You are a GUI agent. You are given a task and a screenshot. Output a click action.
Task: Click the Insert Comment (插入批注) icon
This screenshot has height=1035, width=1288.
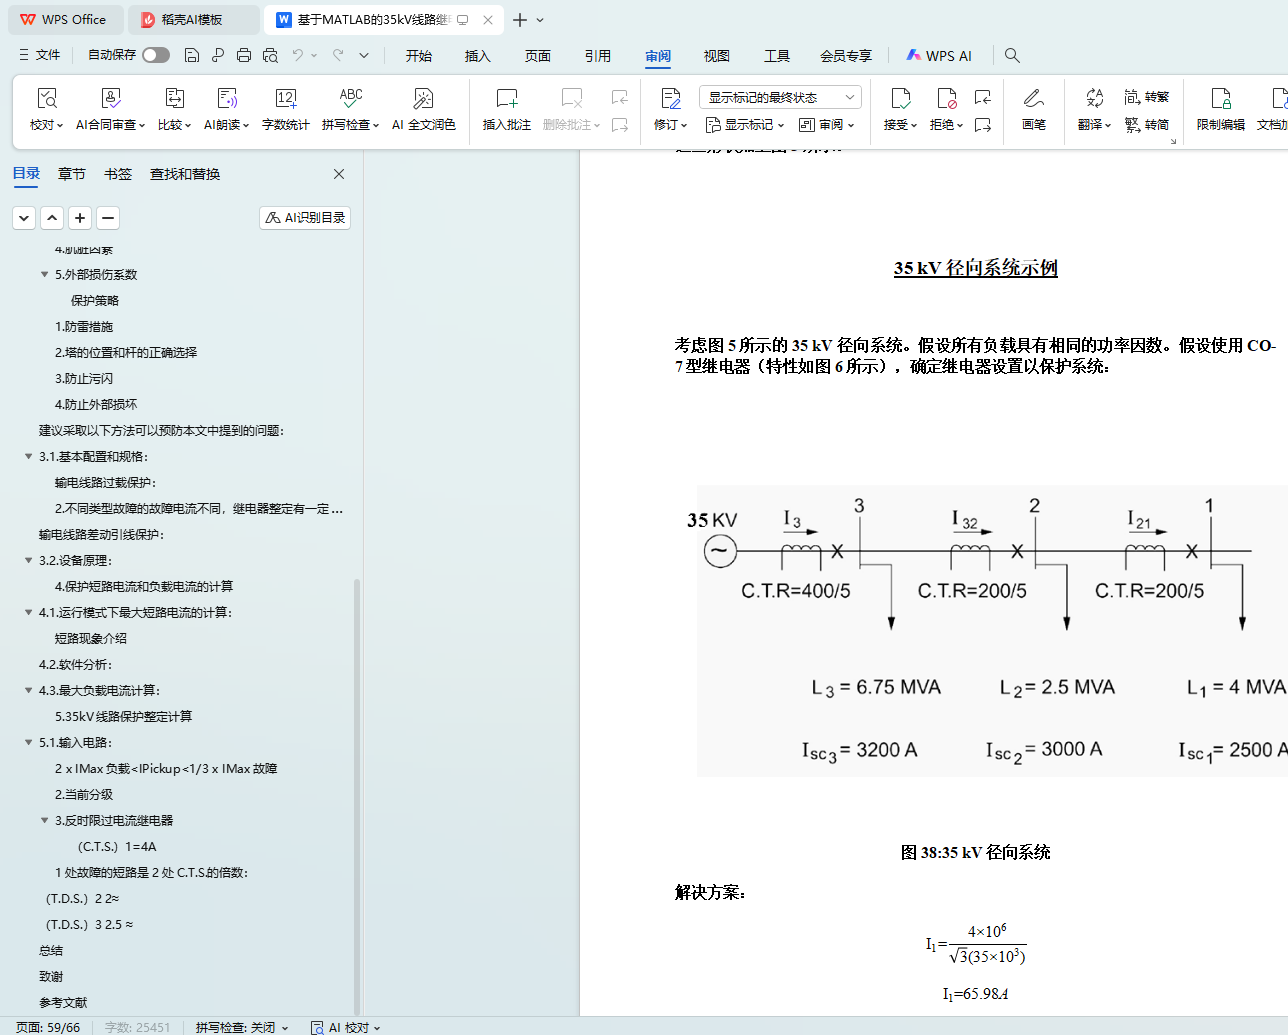pos(506,99)
